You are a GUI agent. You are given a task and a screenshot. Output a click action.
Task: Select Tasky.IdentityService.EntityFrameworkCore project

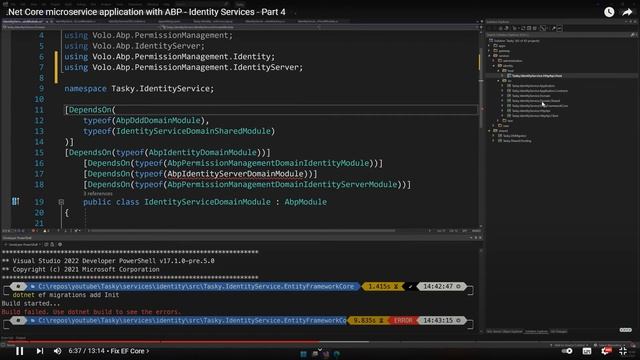coord(540,106)
